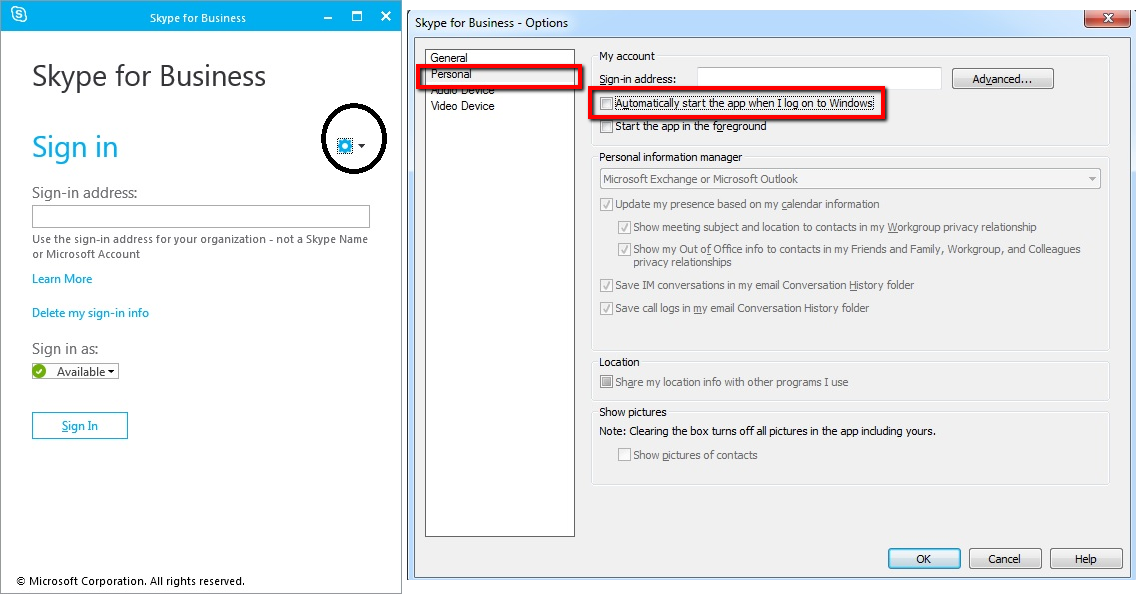This screenshot has width=1143, height=594.
Task: Toggle Save IM conversations checkbox
Action: 606,286
